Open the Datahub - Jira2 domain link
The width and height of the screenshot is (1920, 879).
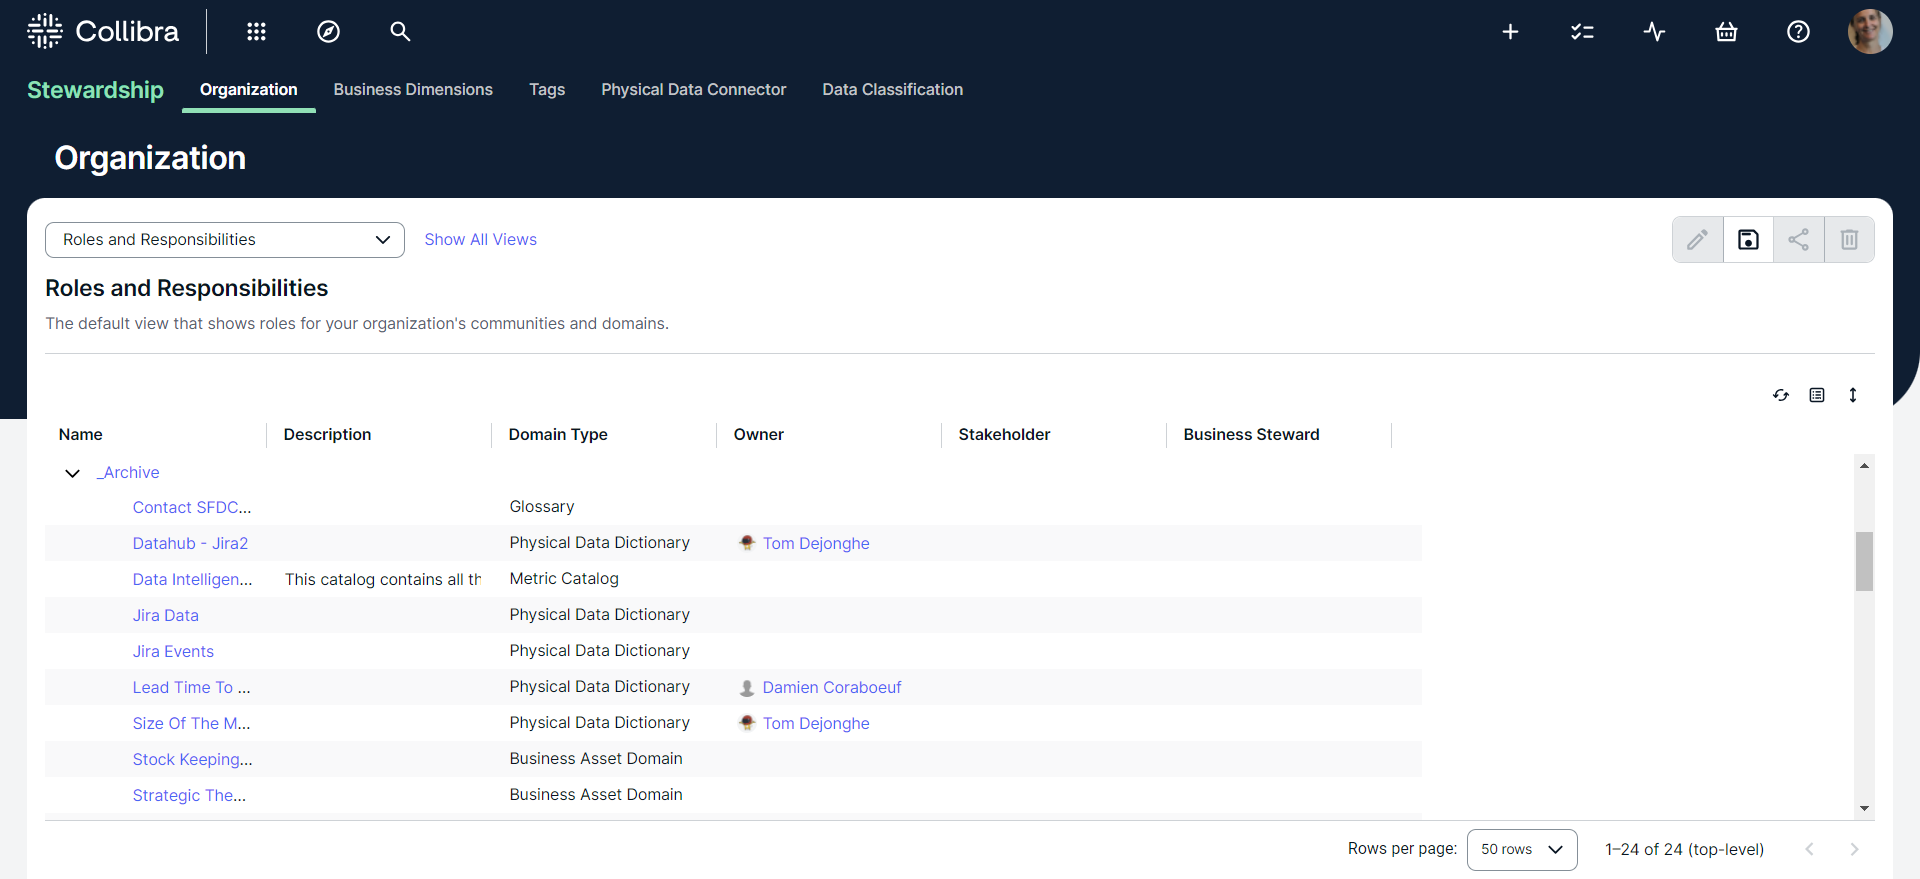pos(190,543)
